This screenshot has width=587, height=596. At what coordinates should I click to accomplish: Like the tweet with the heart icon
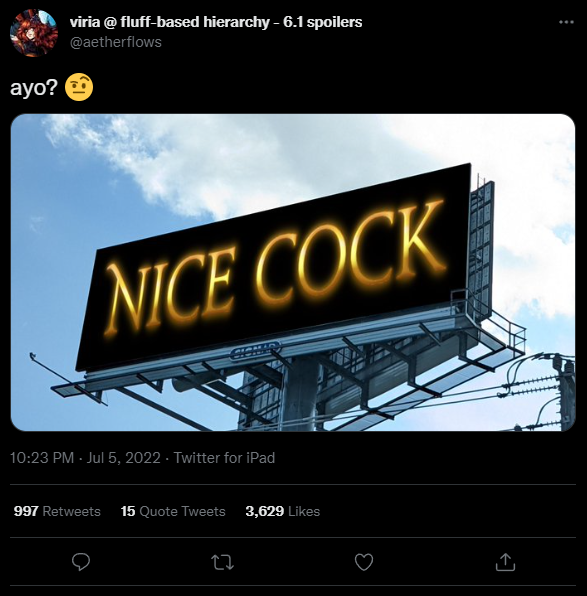coord(364,562)
